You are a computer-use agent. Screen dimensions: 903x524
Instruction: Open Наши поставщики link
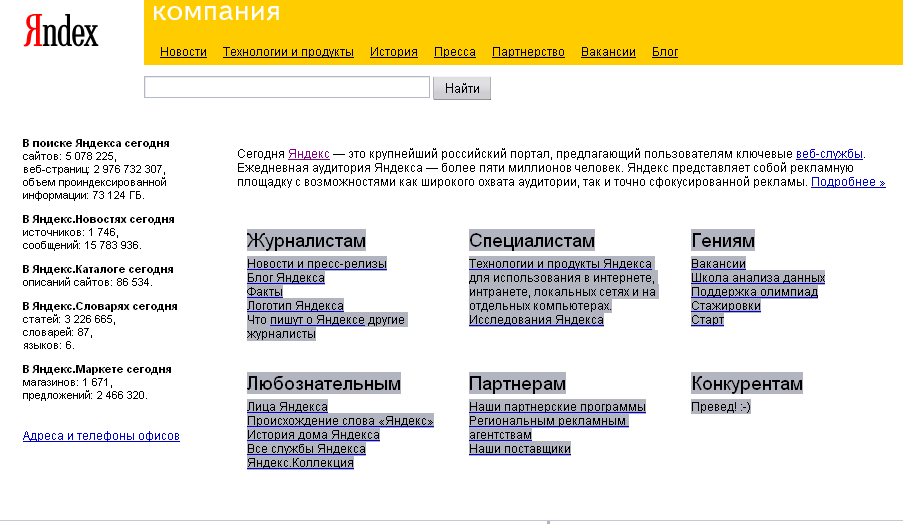(x=520, y=449)
